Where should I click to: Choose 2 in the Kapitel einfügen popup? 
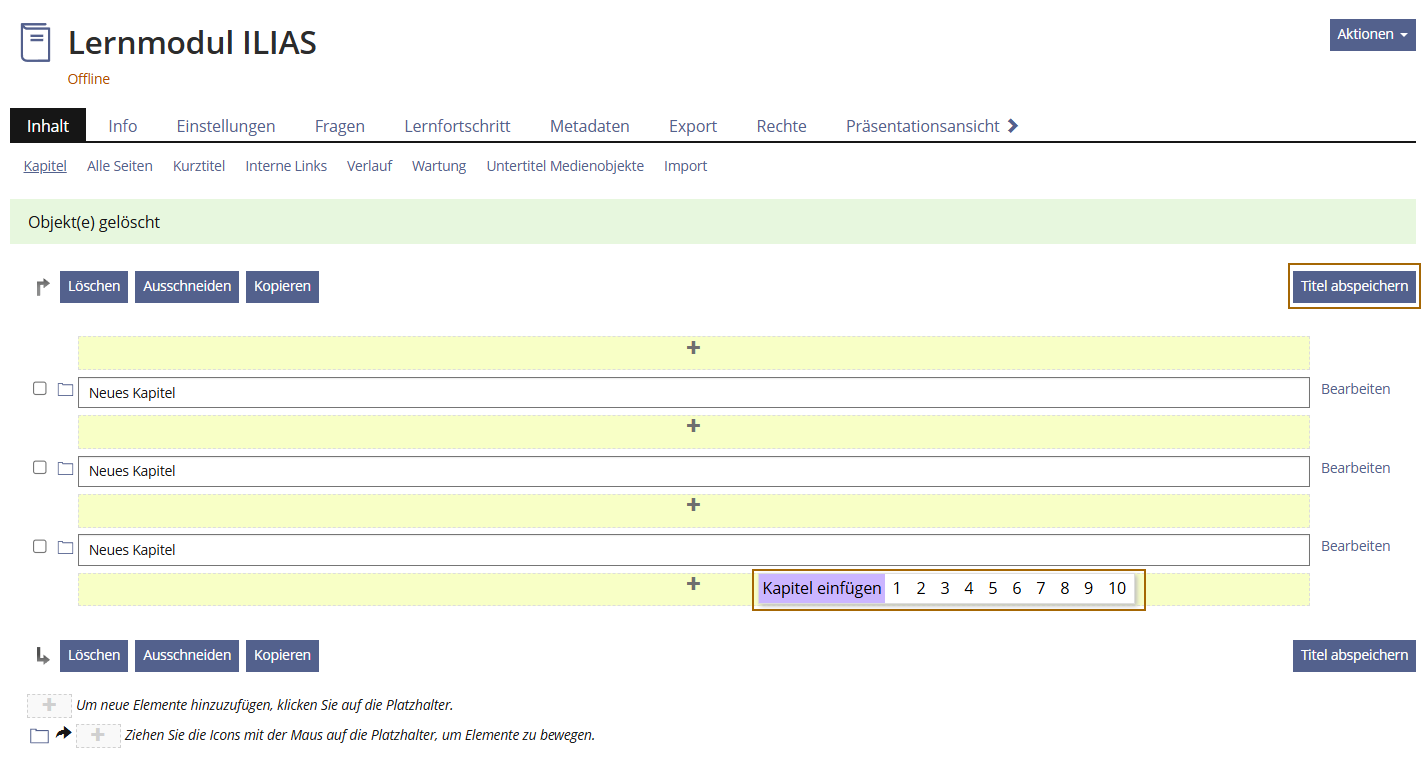(x=921, y=588)
